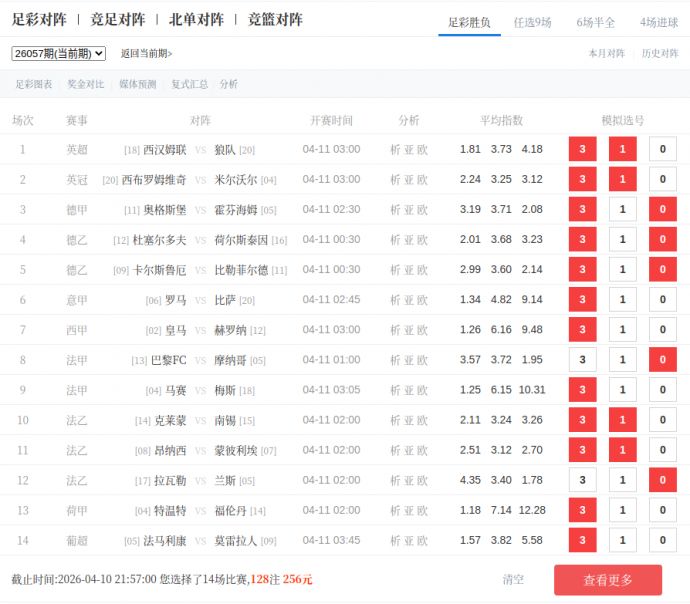Viewport: 690px width, 604px height.
Task: Open the 历史对阵 link
Action: click(660, 54)
